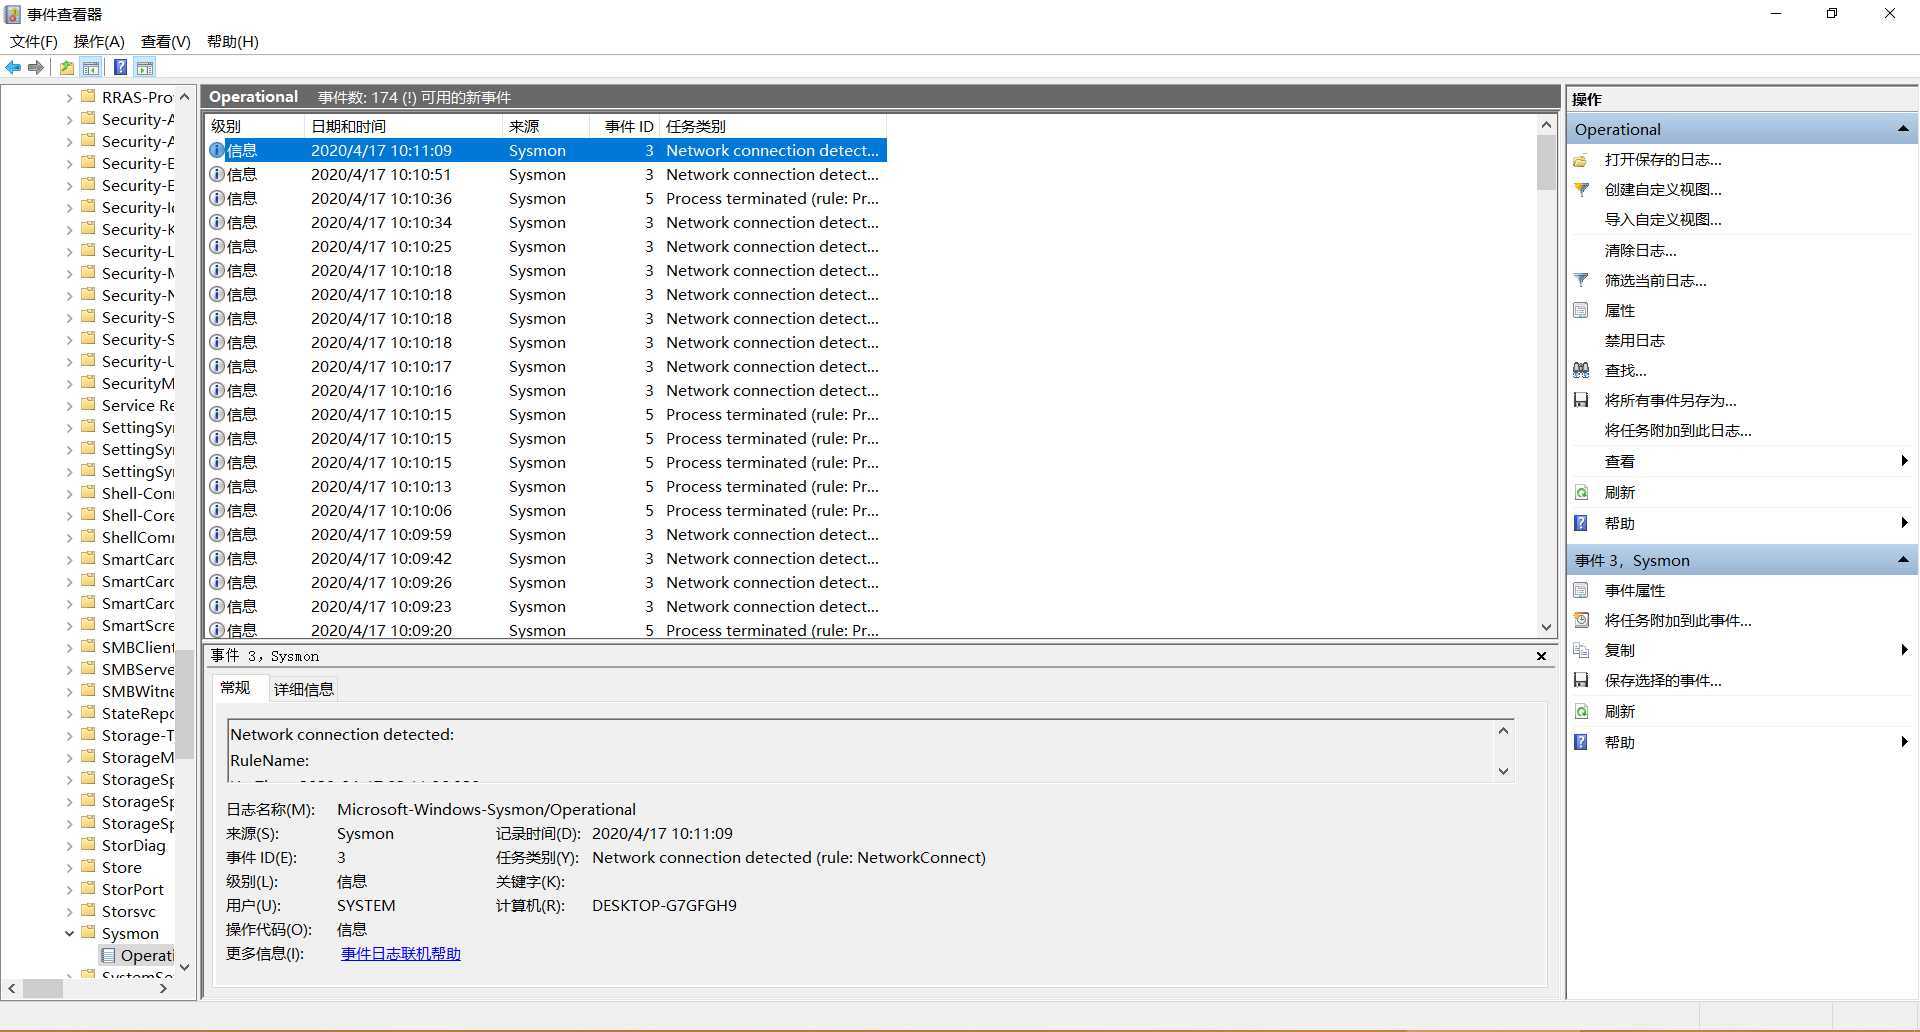1920x1032 pixels.
Task: Select the event logged at 10:09:42
Action: tap(546, 558)
